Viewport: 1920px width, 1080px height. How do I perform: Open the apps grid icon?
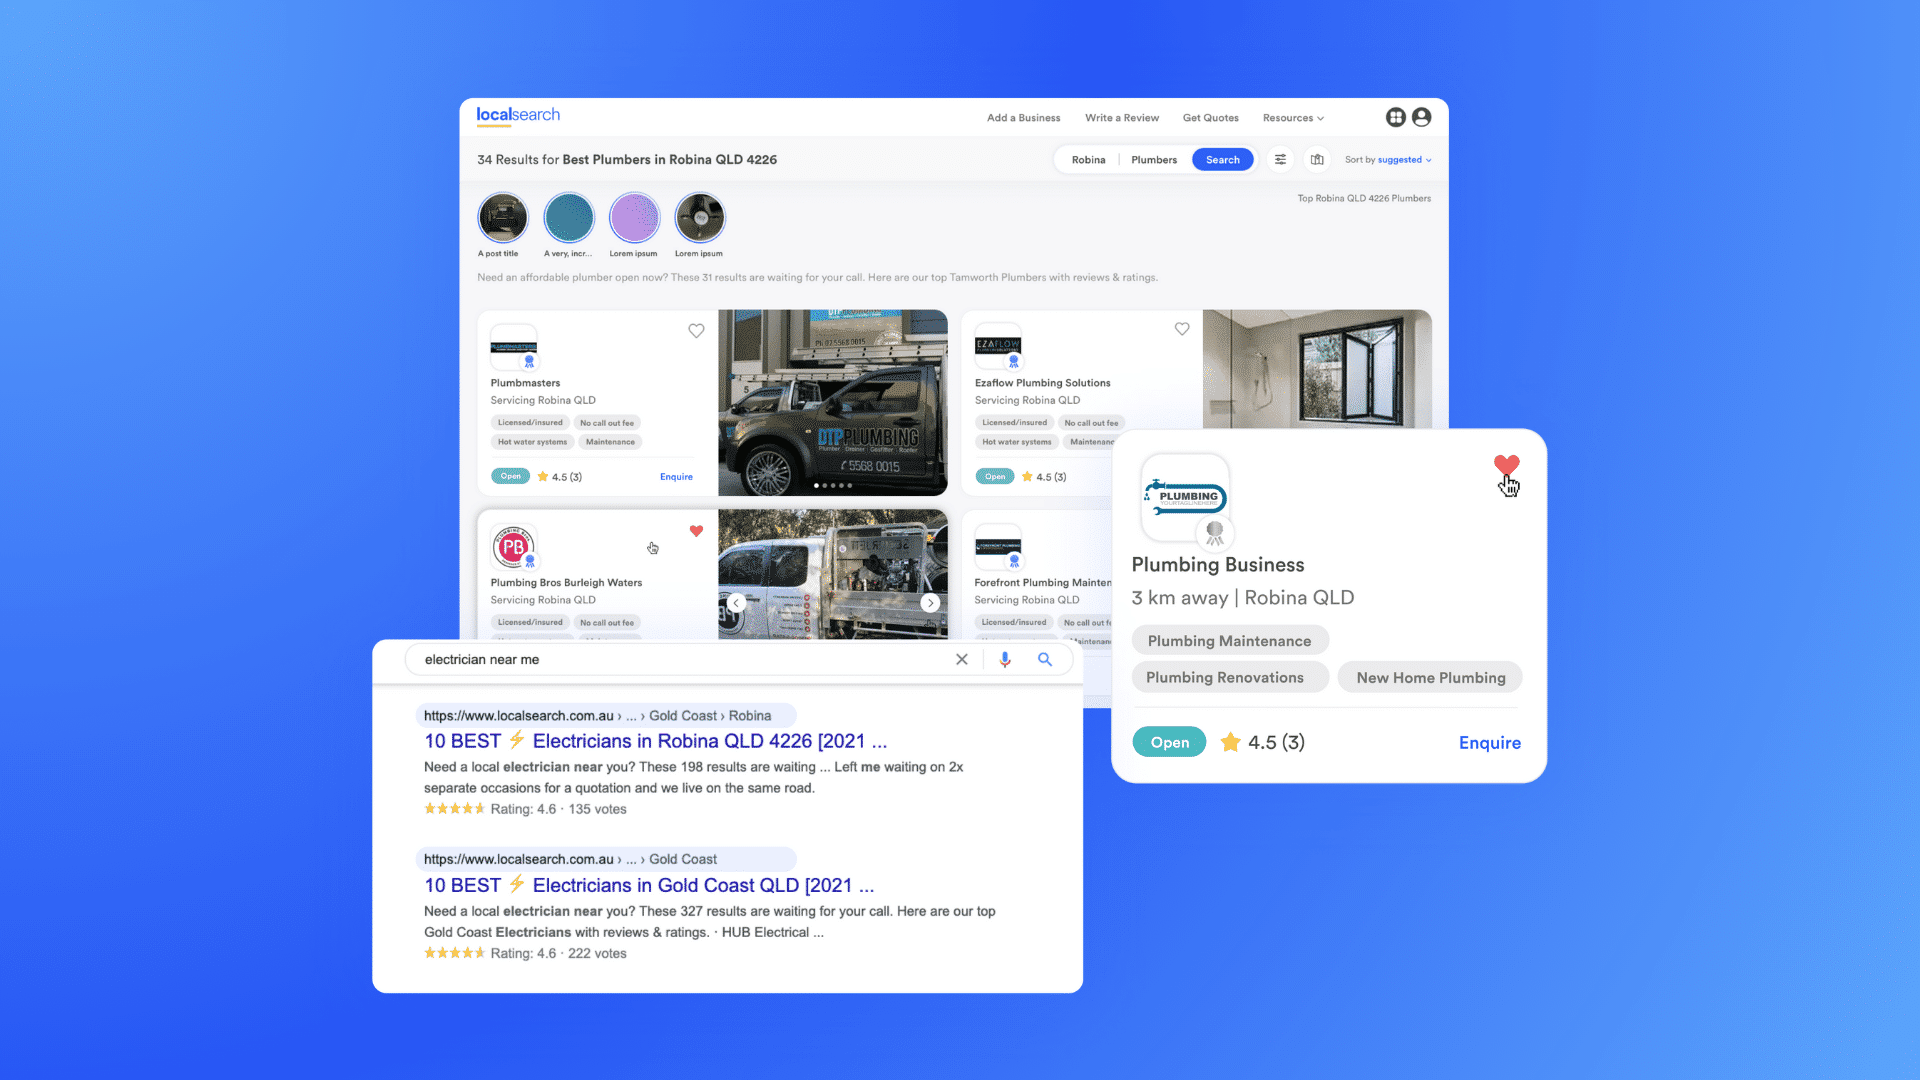1396,118
